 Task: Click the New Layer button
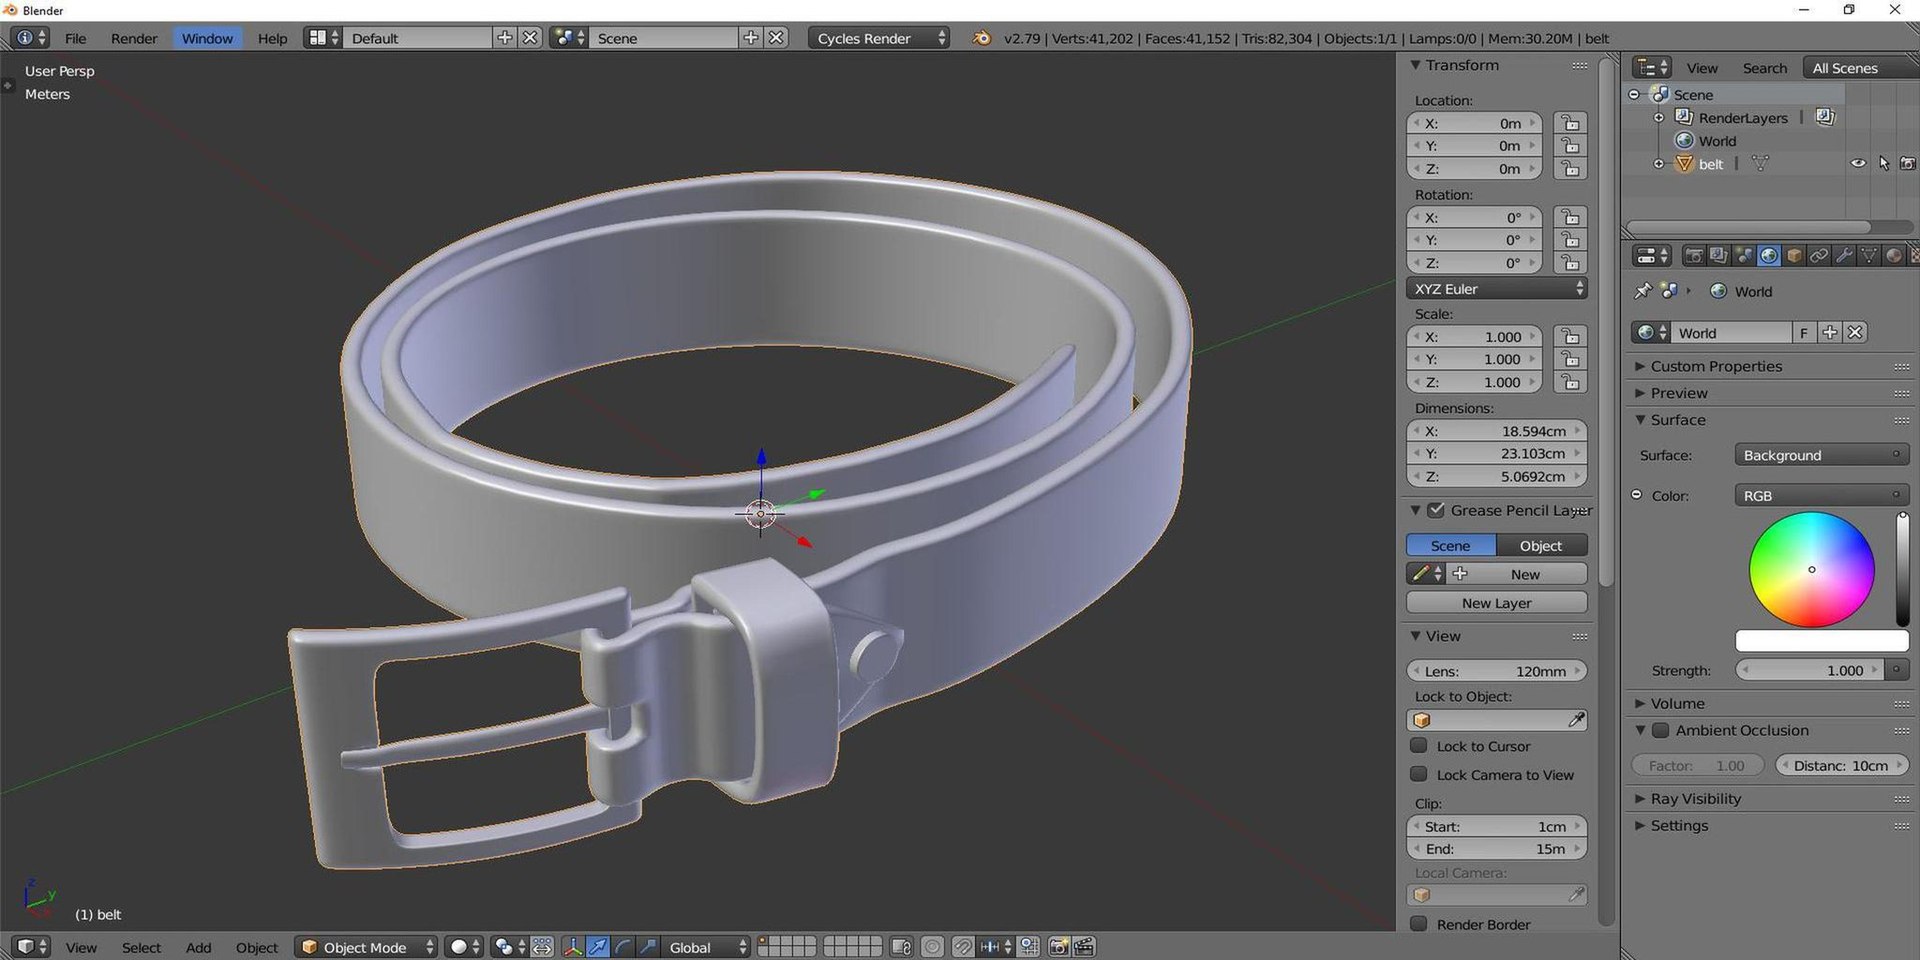pos(1497,603)
